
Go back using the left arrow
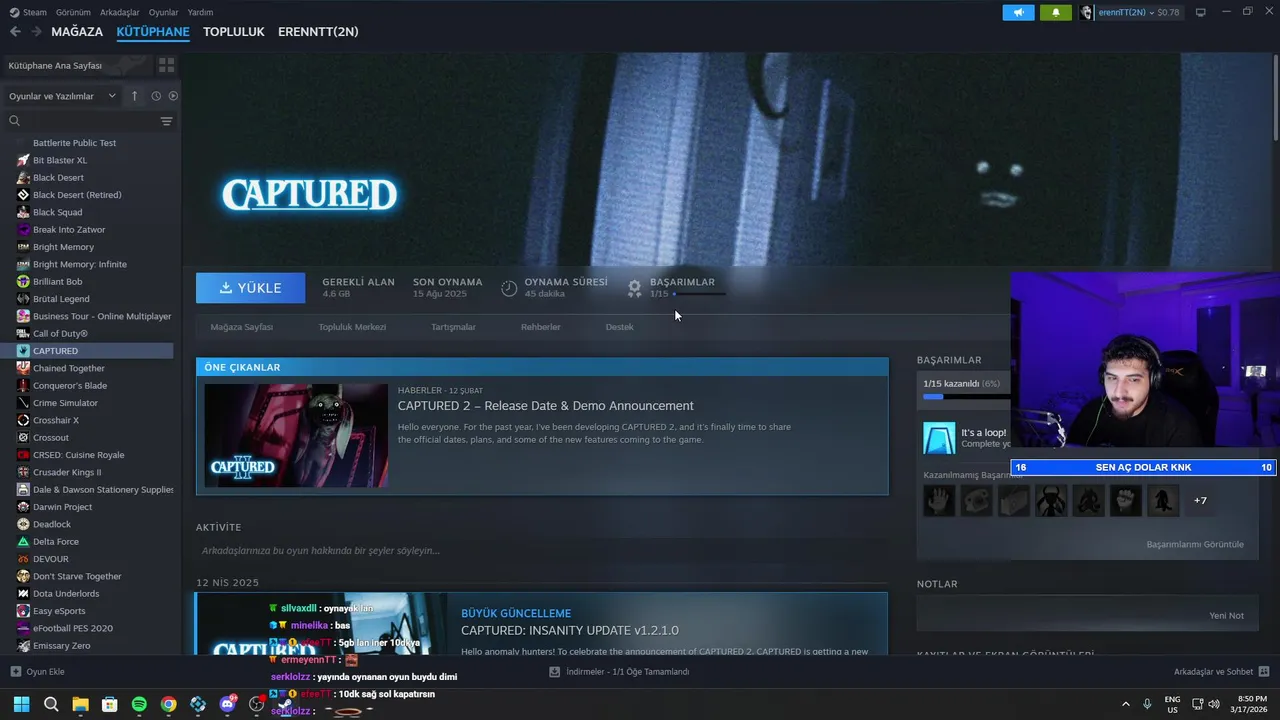pyautogui.click(x=15, y=32)
